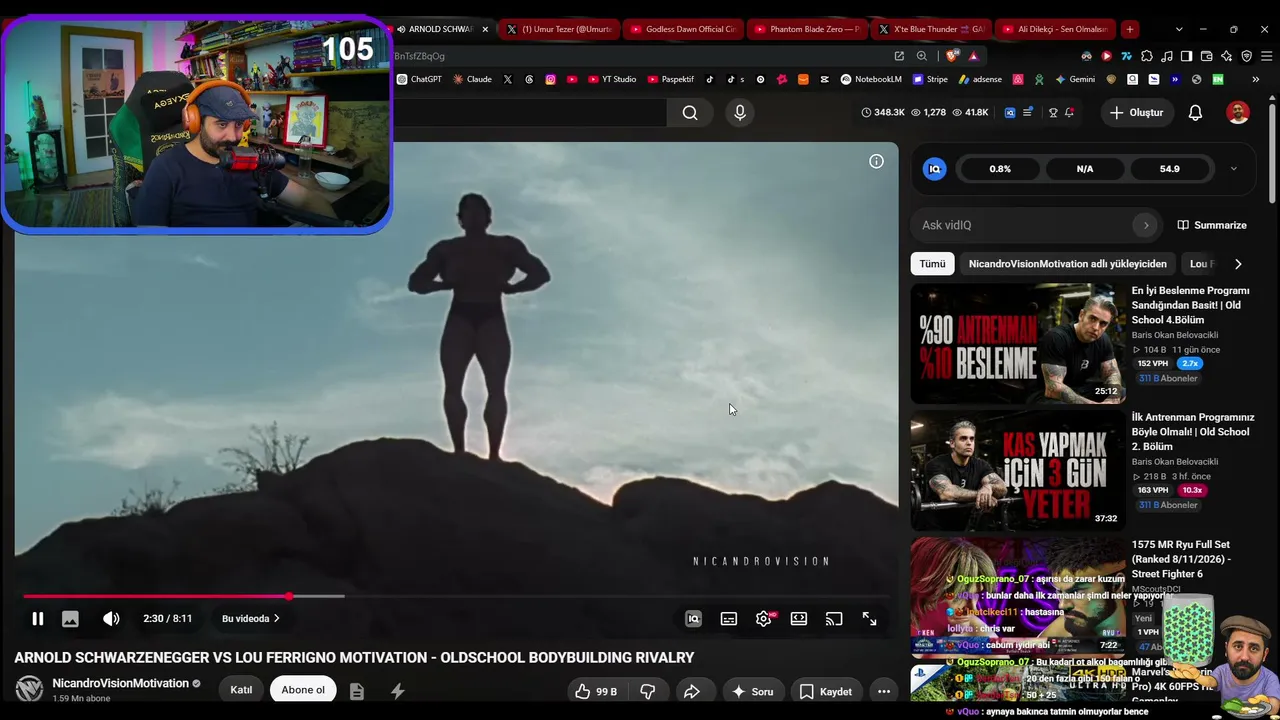This screenshot has height=720, width=1280.
Task: Open the 'Kas Yapmak İçin 3 Gün Yeter' thumbnail
Action: tap(1017, 470)
